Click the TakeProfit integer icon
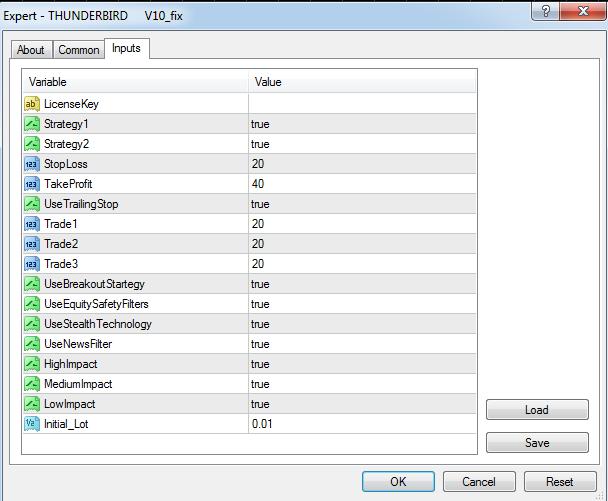608x501 pixels. (x=32, y=184)
